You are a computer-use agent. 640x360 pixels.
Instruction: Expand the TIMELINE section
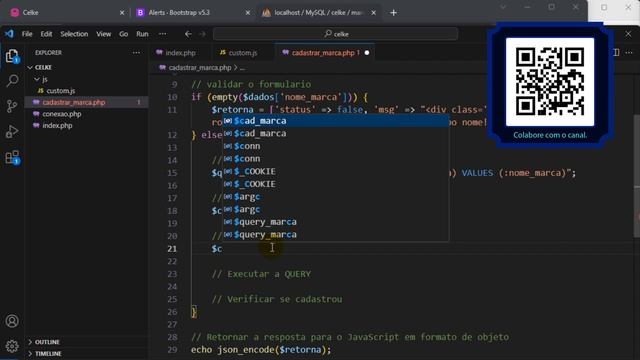pyautogui.click(x=86, y=353)
